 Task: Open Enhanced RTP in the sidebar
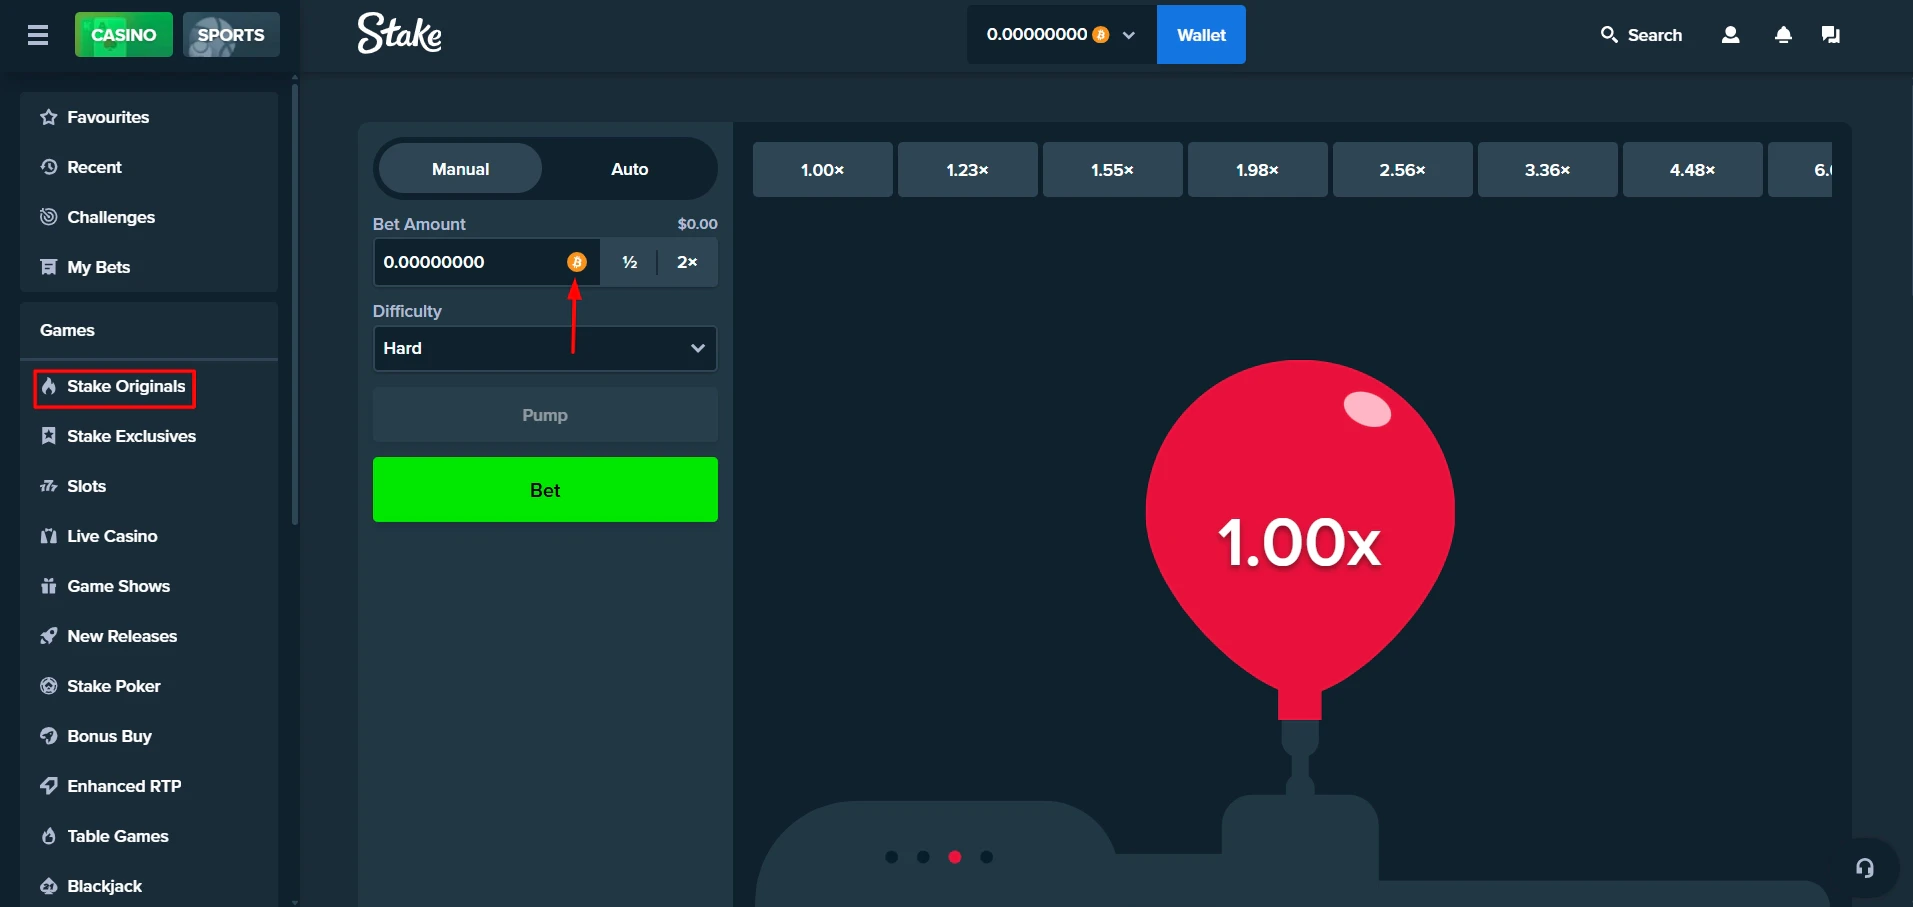(149, 786)
